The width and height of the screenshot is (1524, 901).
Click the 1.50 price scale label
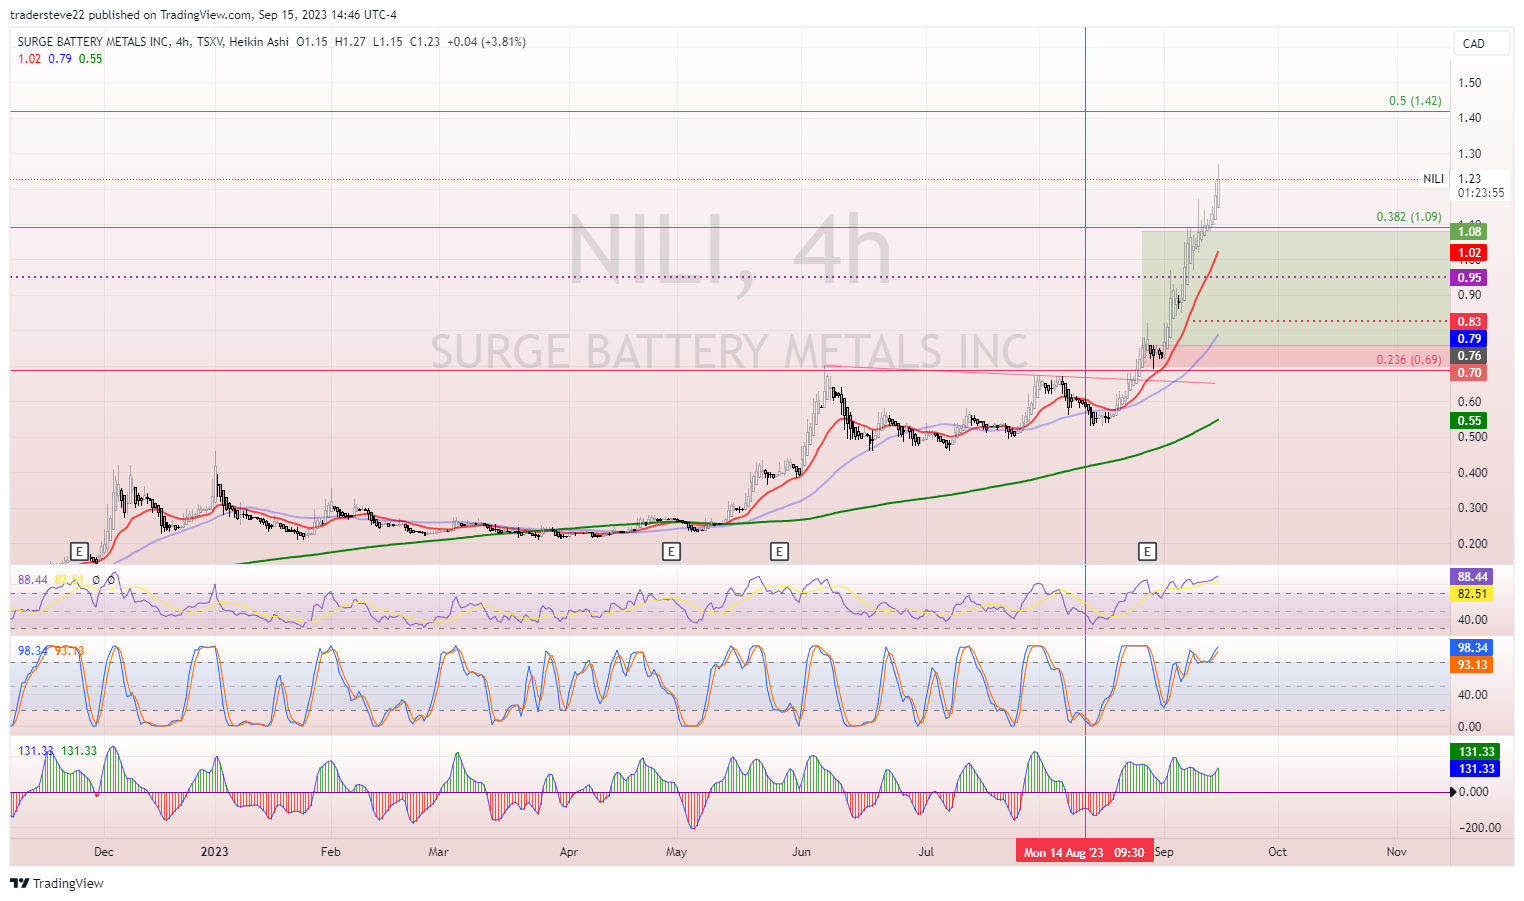(1469, 83)
